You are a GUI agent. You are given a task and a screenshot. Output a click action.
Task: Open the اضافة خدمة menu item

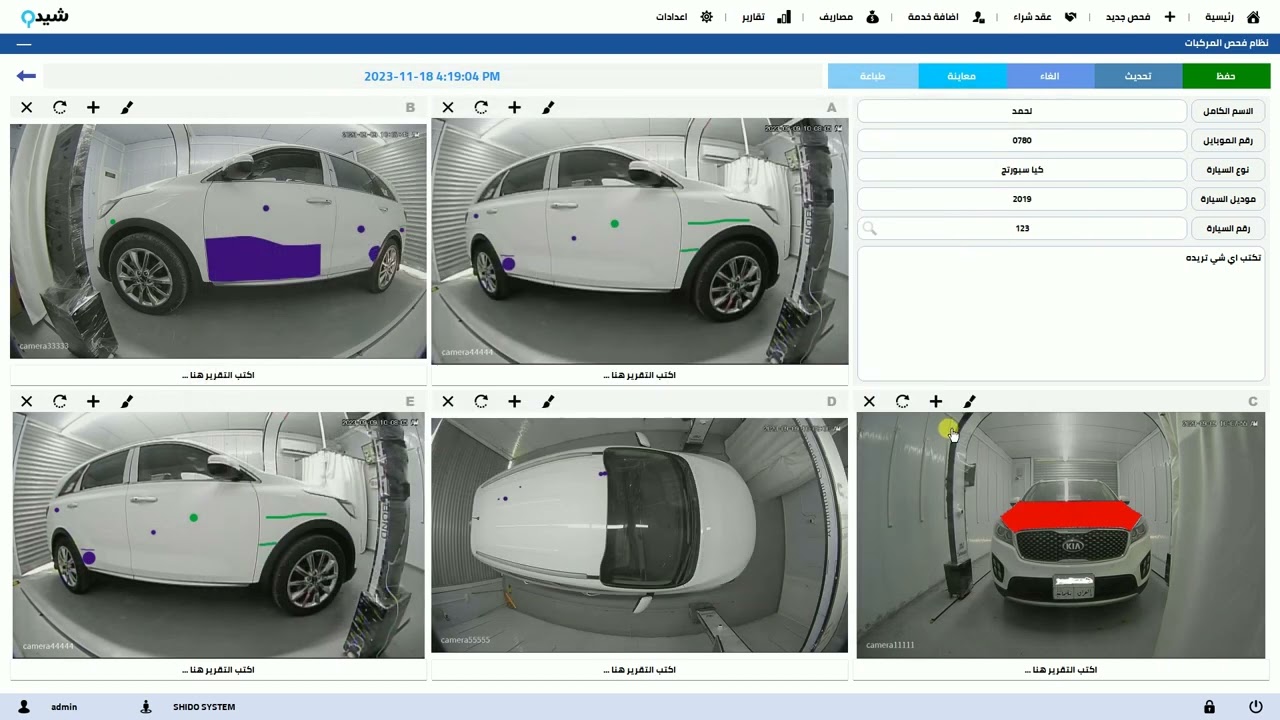coord(933,17)
